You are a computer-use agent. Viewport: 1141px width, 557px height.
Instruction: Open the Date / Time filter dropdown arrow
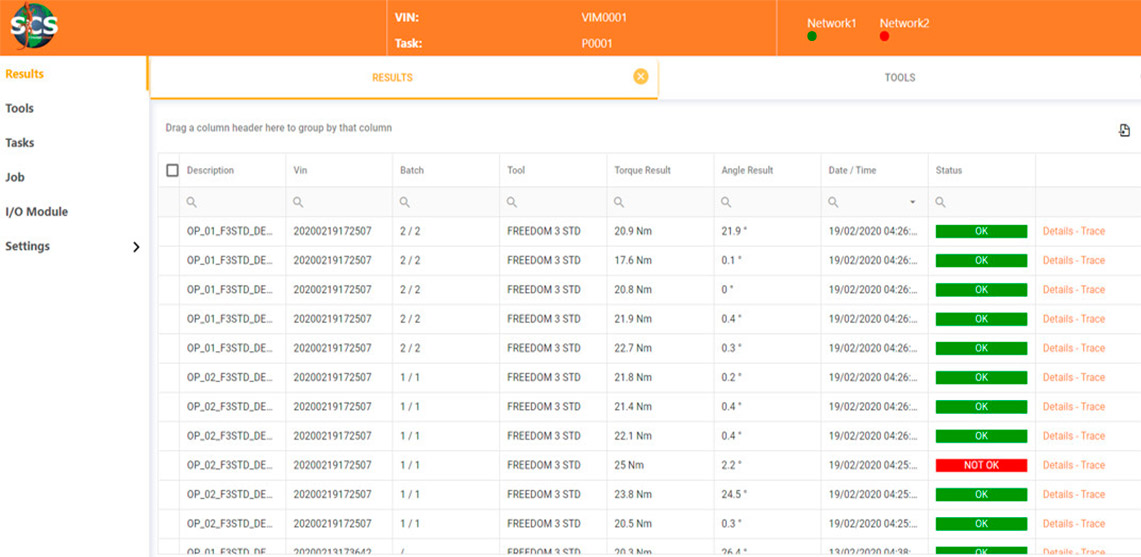coord(912,203)
